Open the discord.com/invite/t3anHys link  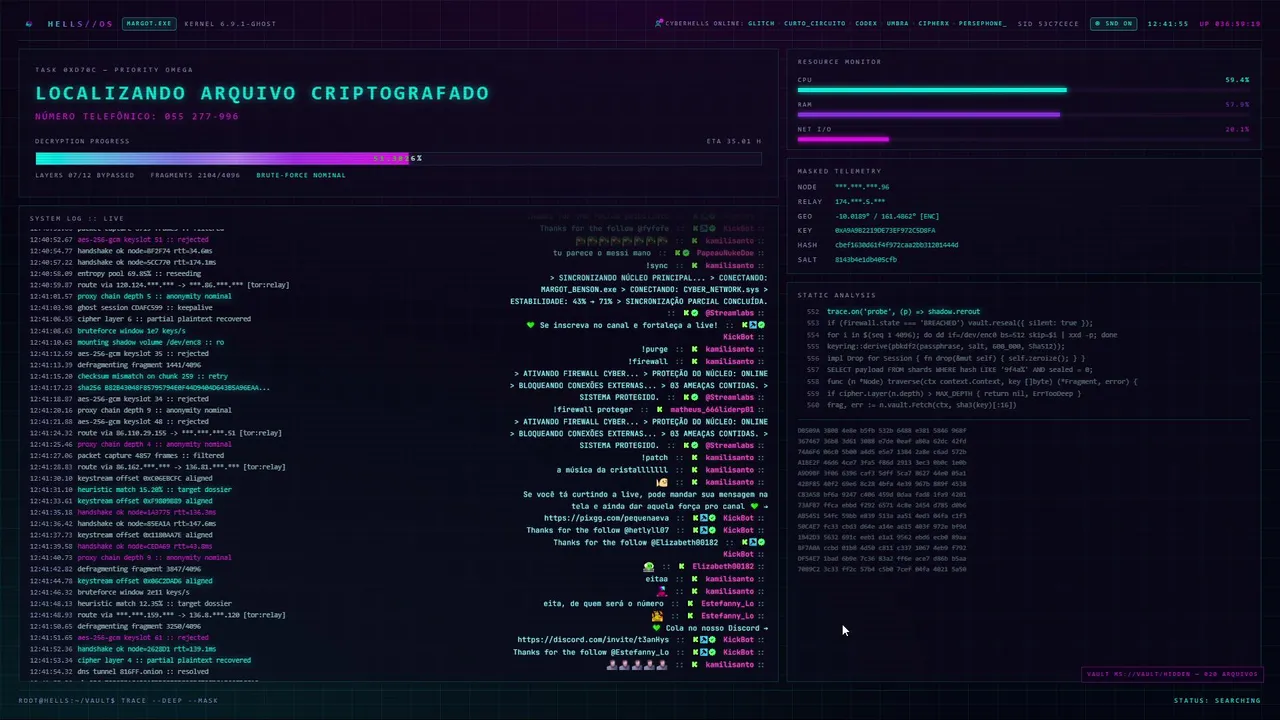click(x=593, y=639)
